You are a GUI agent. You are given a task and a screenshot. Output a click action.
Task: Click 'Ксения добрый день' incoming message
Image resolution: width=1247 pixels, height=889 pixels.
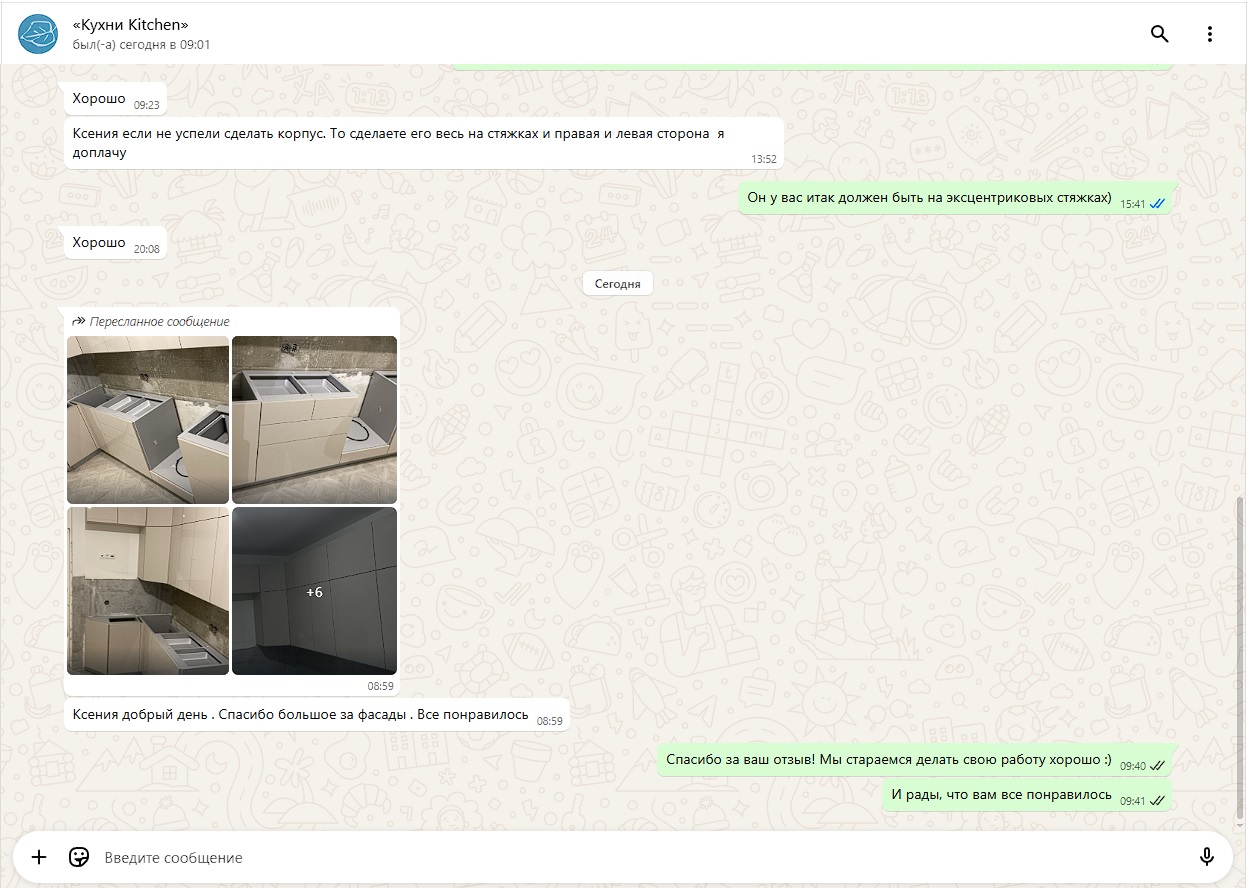click(300, 715)
